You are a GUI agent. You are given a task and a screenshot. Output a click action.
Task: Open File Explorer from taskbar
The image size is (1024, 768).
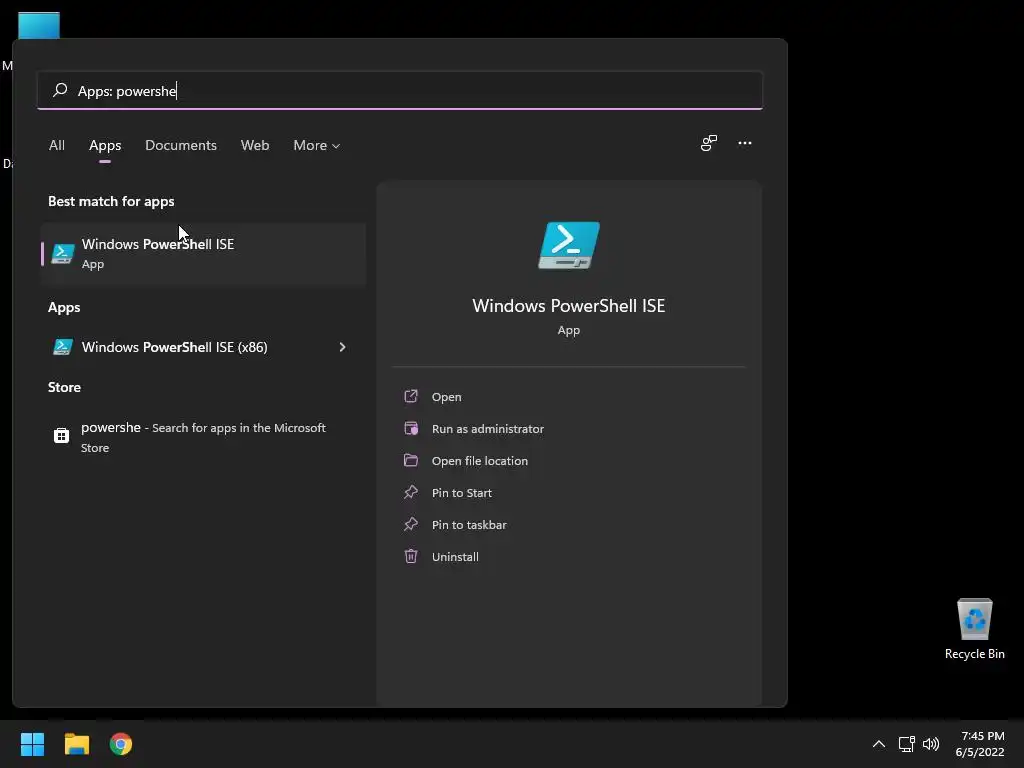[76, 744]
